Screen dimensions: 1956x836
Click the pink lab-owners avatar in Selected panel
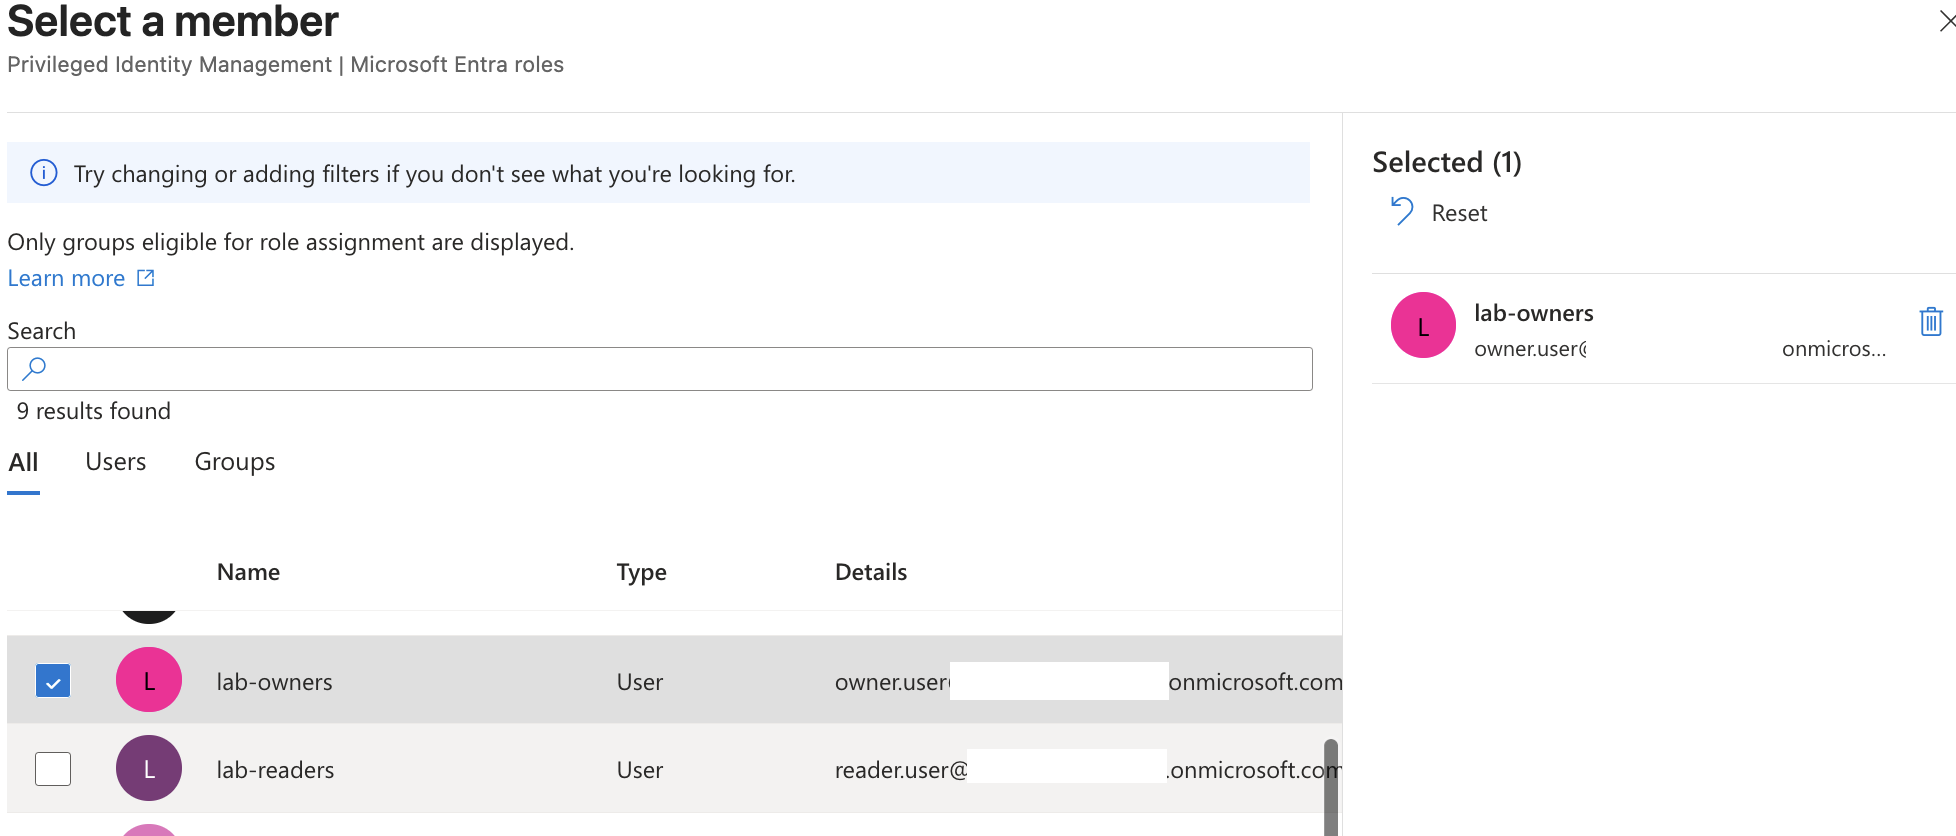pos(1423,325)
